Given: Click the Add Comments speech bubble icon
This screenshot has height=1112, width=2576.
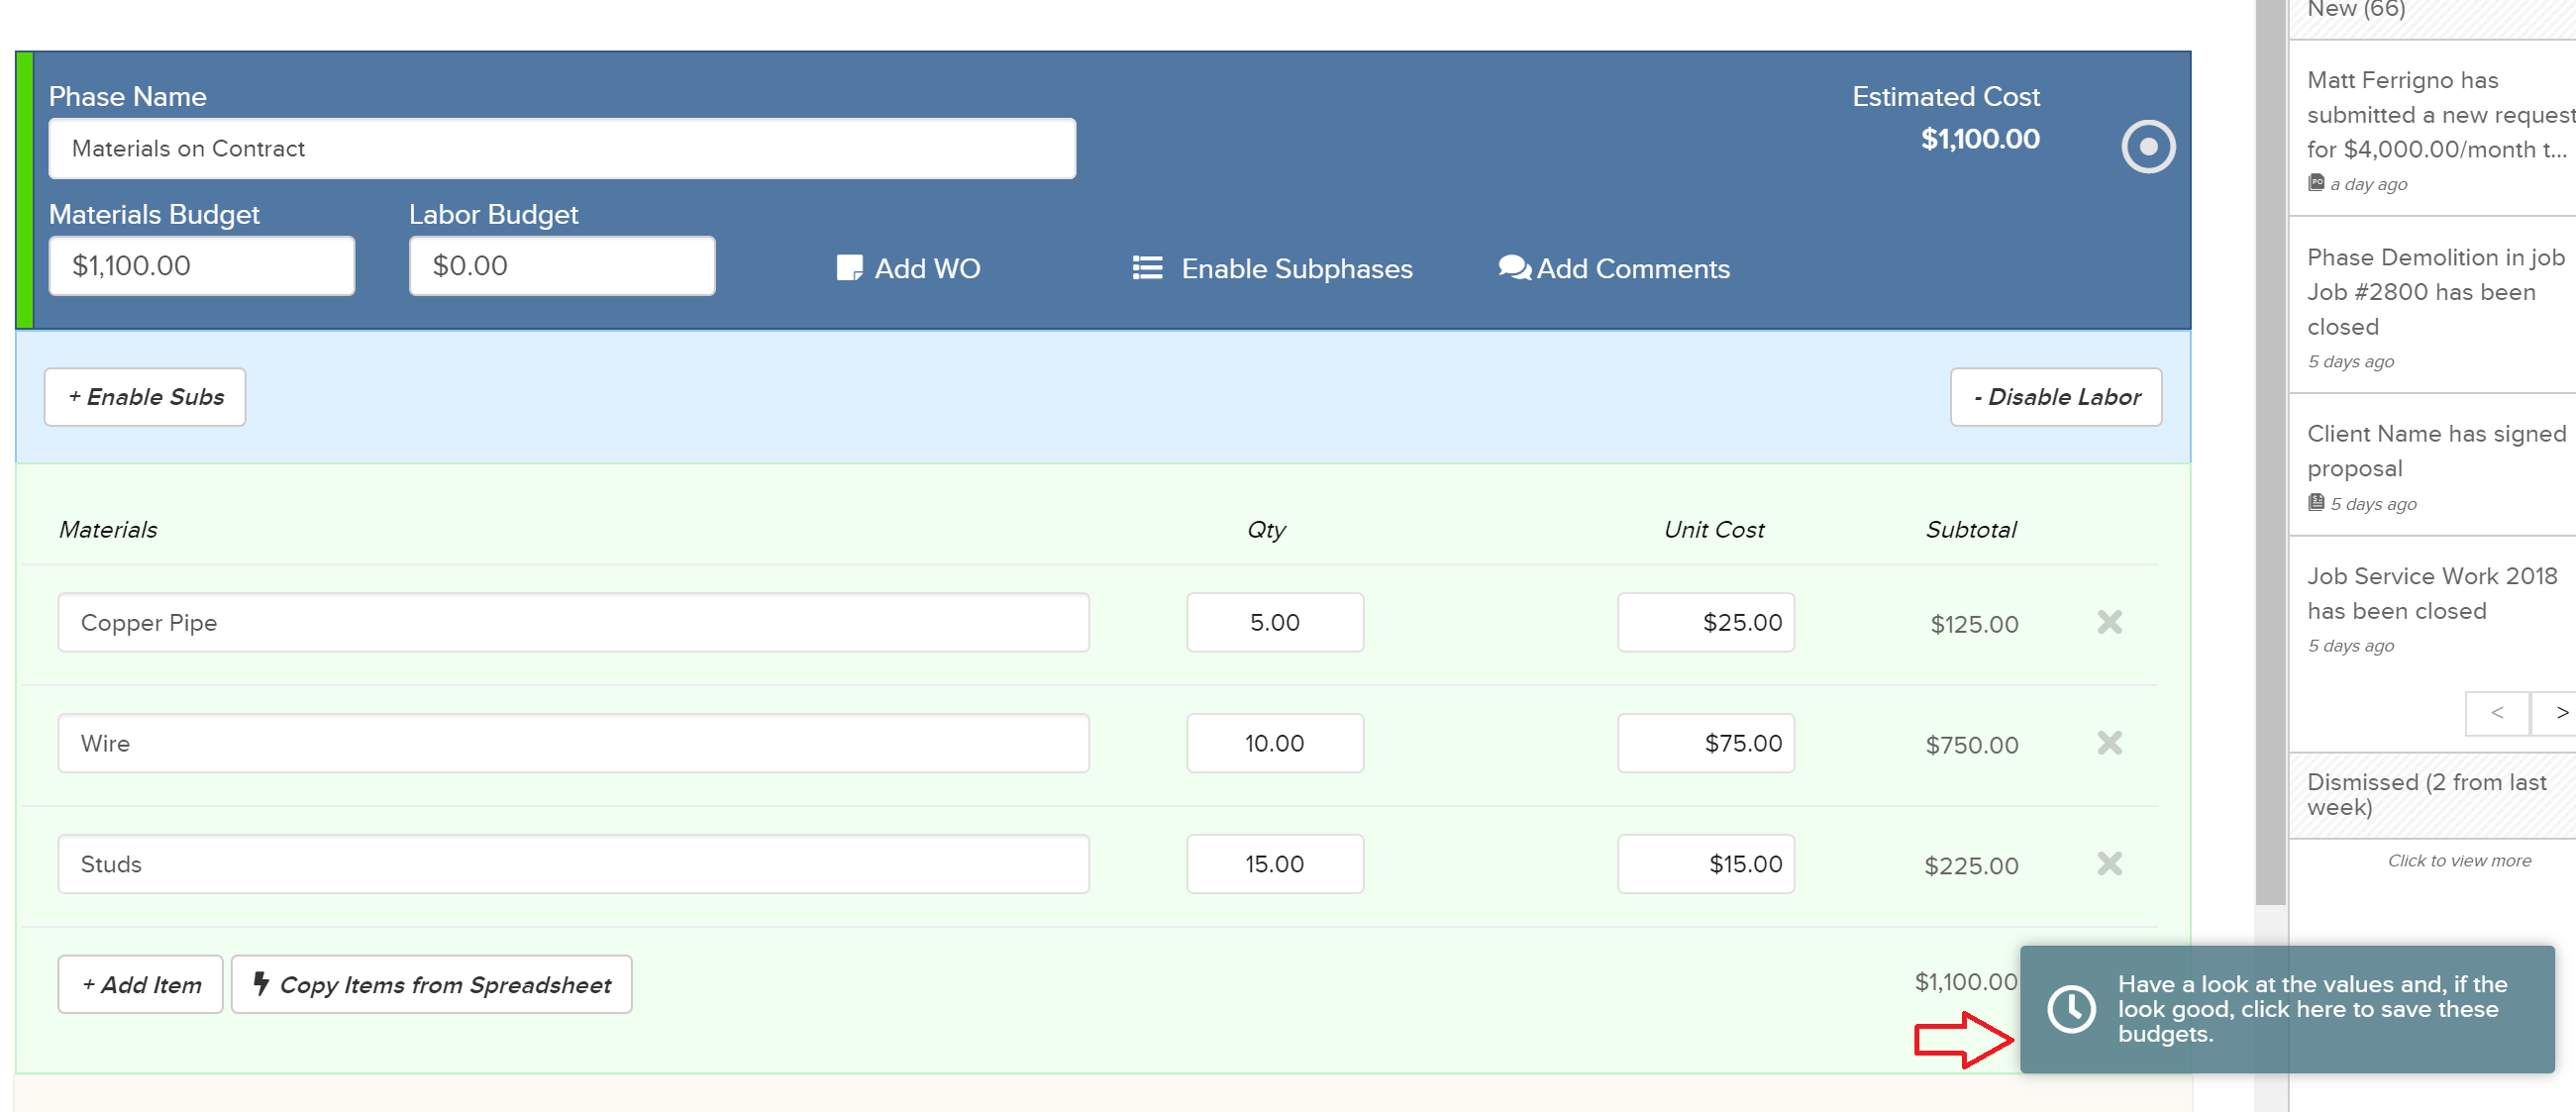Looking at the screenshot, I should 1514,268.
